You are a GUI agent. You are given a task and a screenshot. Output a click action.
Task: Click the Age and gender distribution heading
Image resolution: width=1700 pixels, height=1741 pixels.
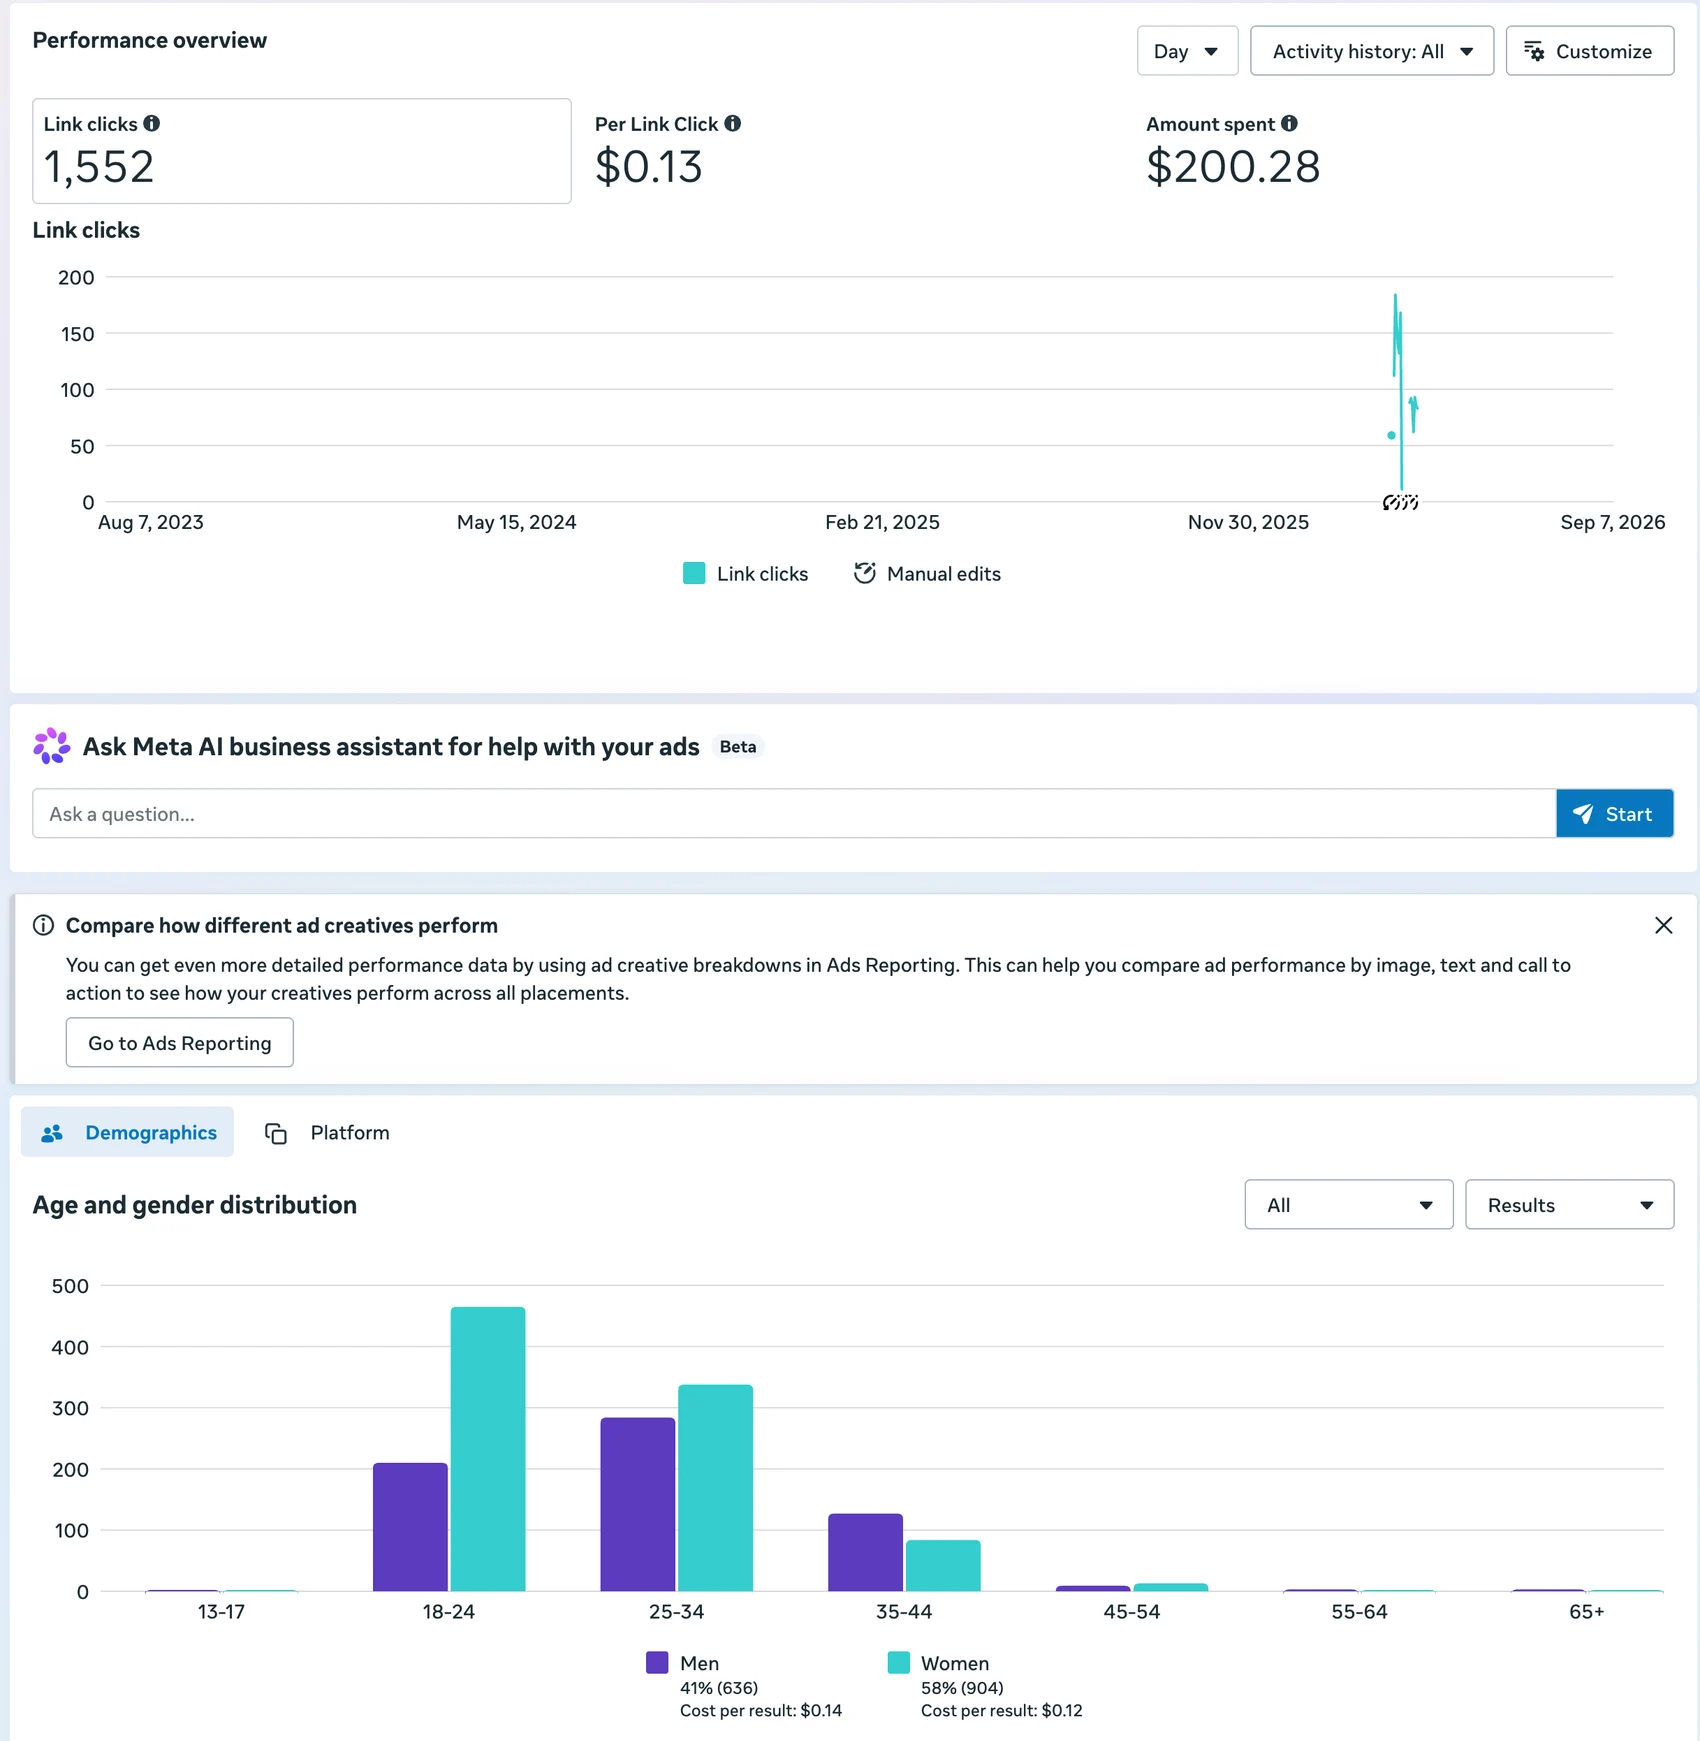point(195,1204)
